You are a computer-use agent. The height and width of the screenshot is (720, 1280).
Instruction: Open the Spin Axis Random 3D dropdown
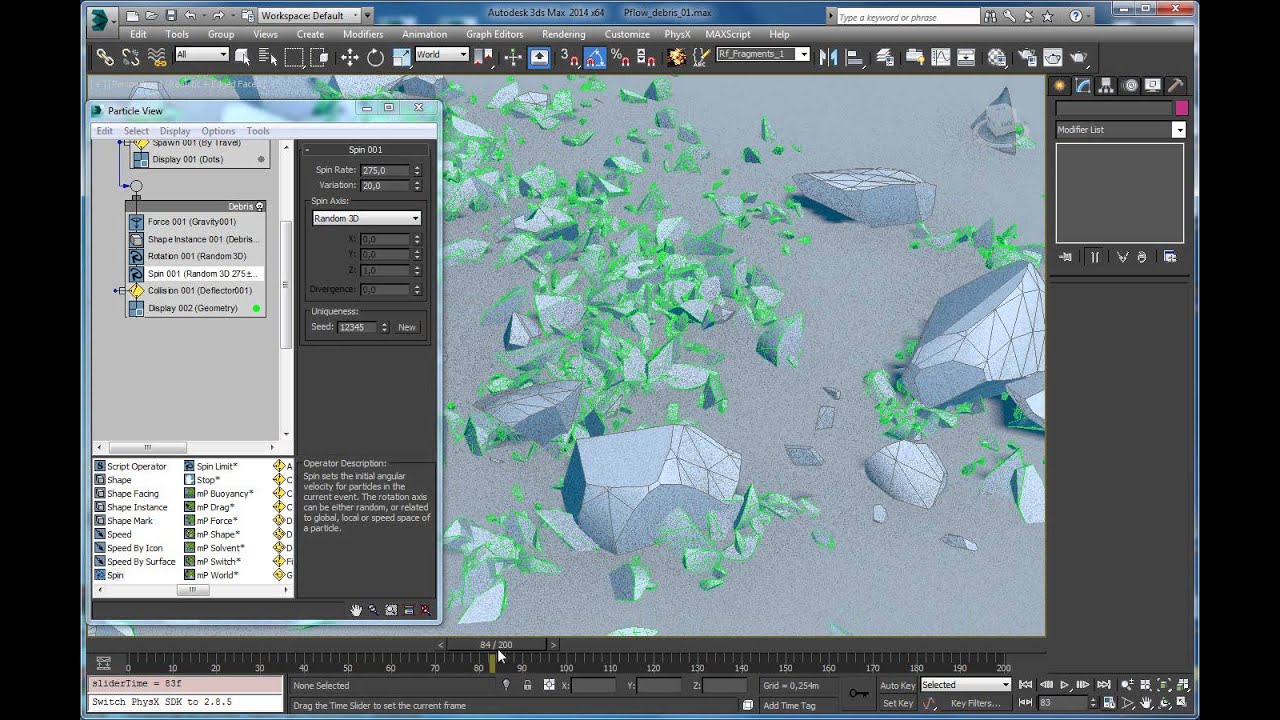pyautogui.click(x=366, y=218)
